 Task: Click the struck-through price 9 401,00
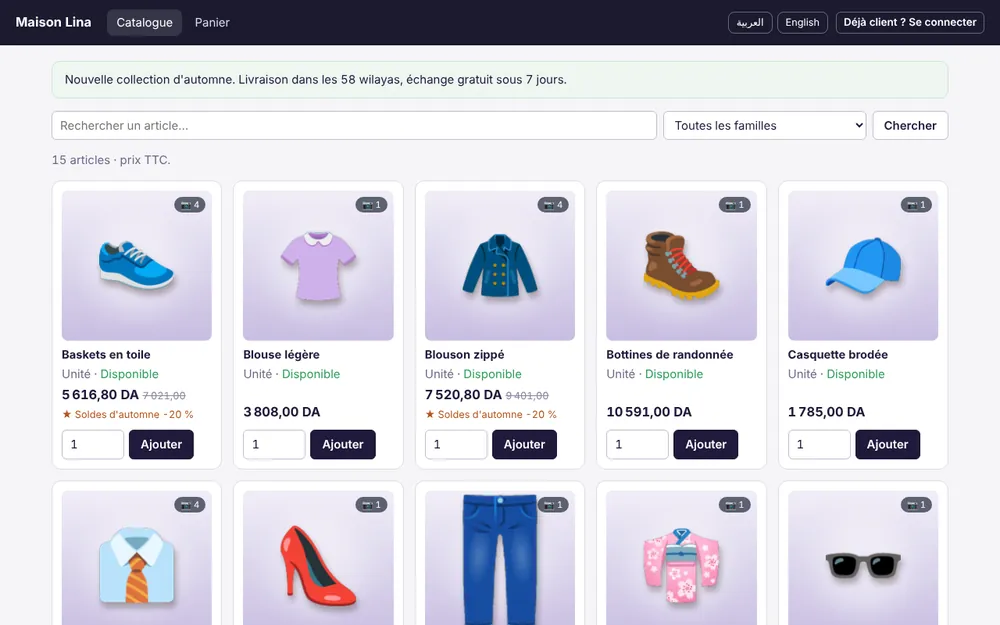(x=527, y=395)
